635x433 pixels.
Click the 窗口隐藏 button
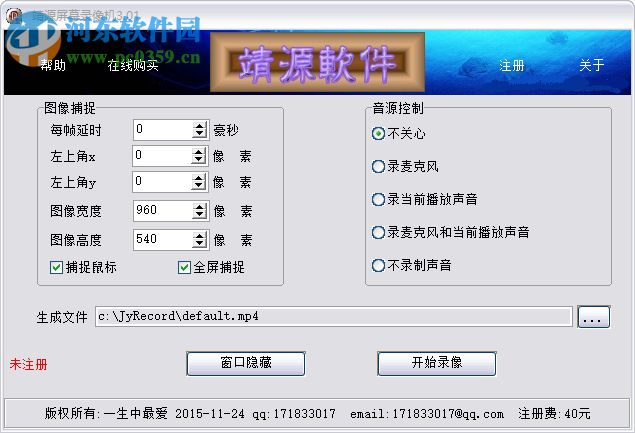pyautogui.click(x=246, y=363)
